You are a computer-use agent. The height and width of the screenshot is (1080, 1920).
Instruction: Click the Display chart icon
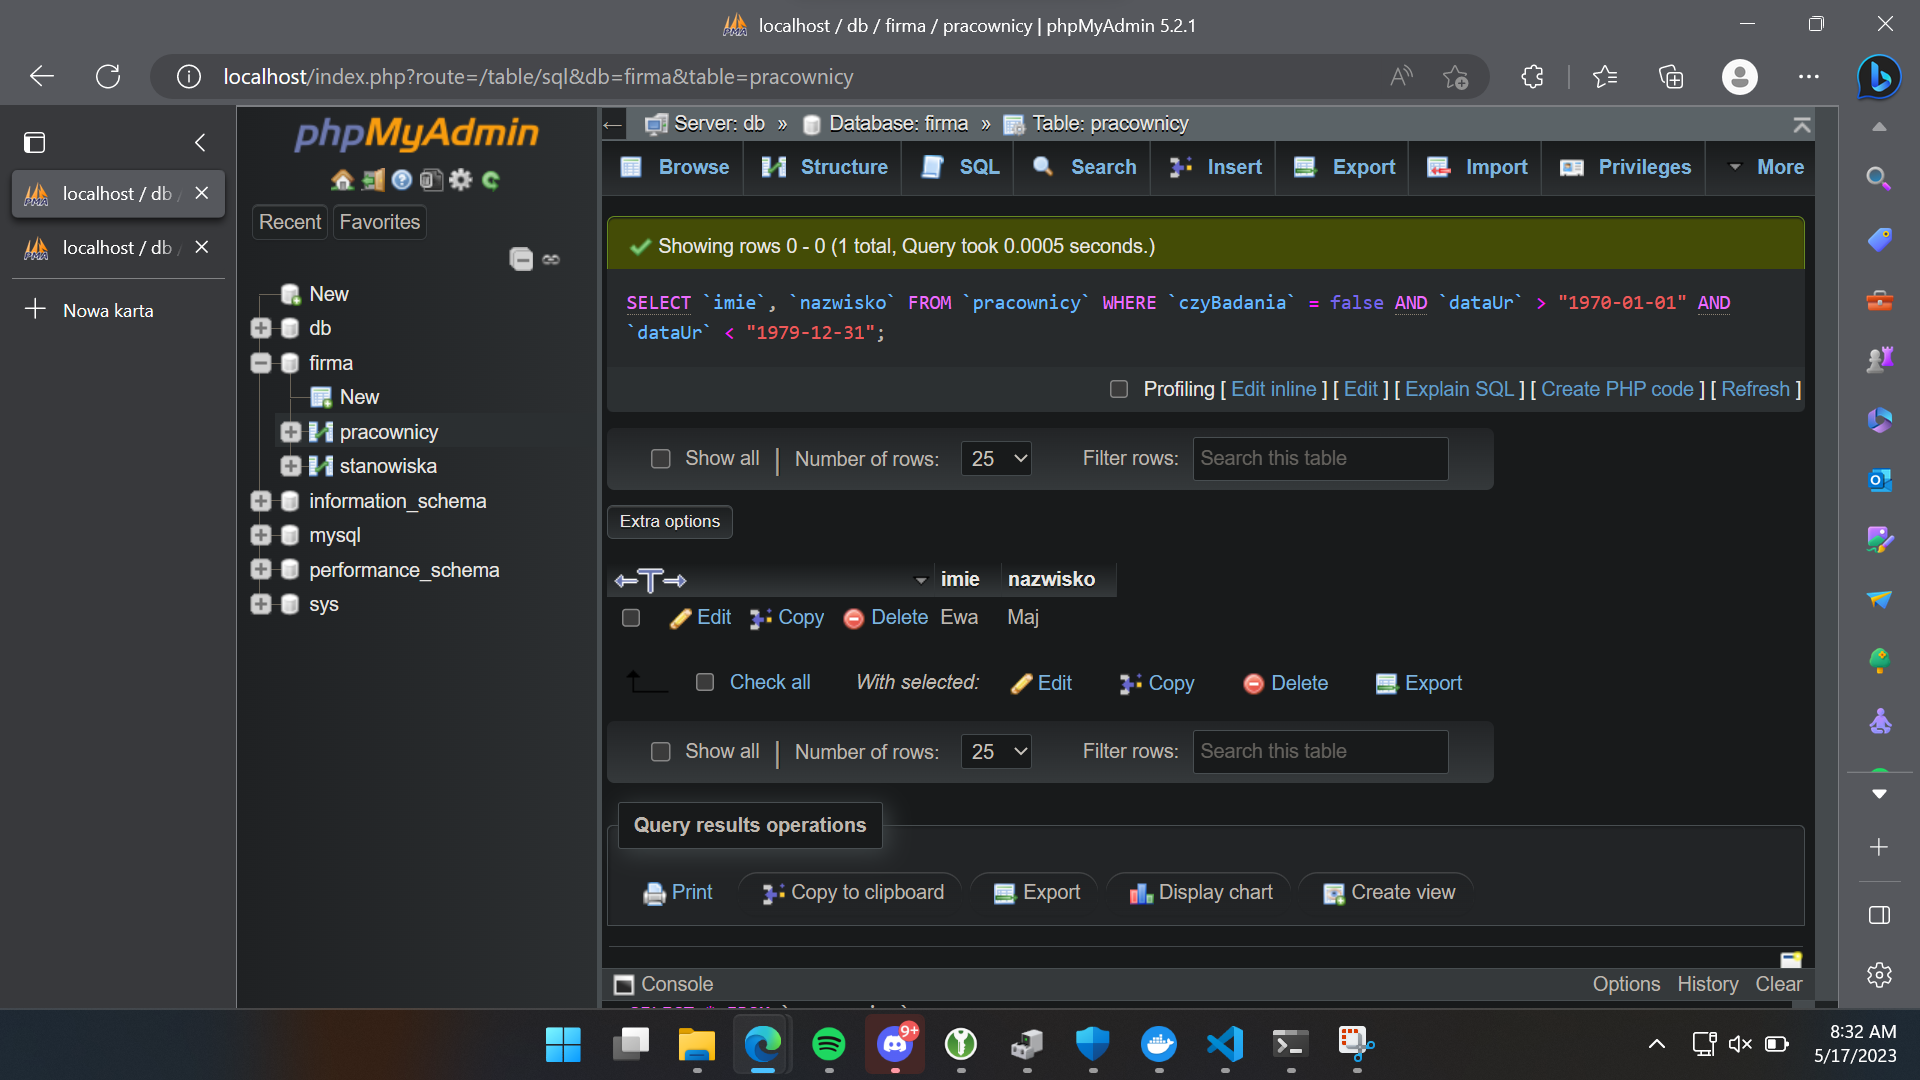[x=1141, y=894]
